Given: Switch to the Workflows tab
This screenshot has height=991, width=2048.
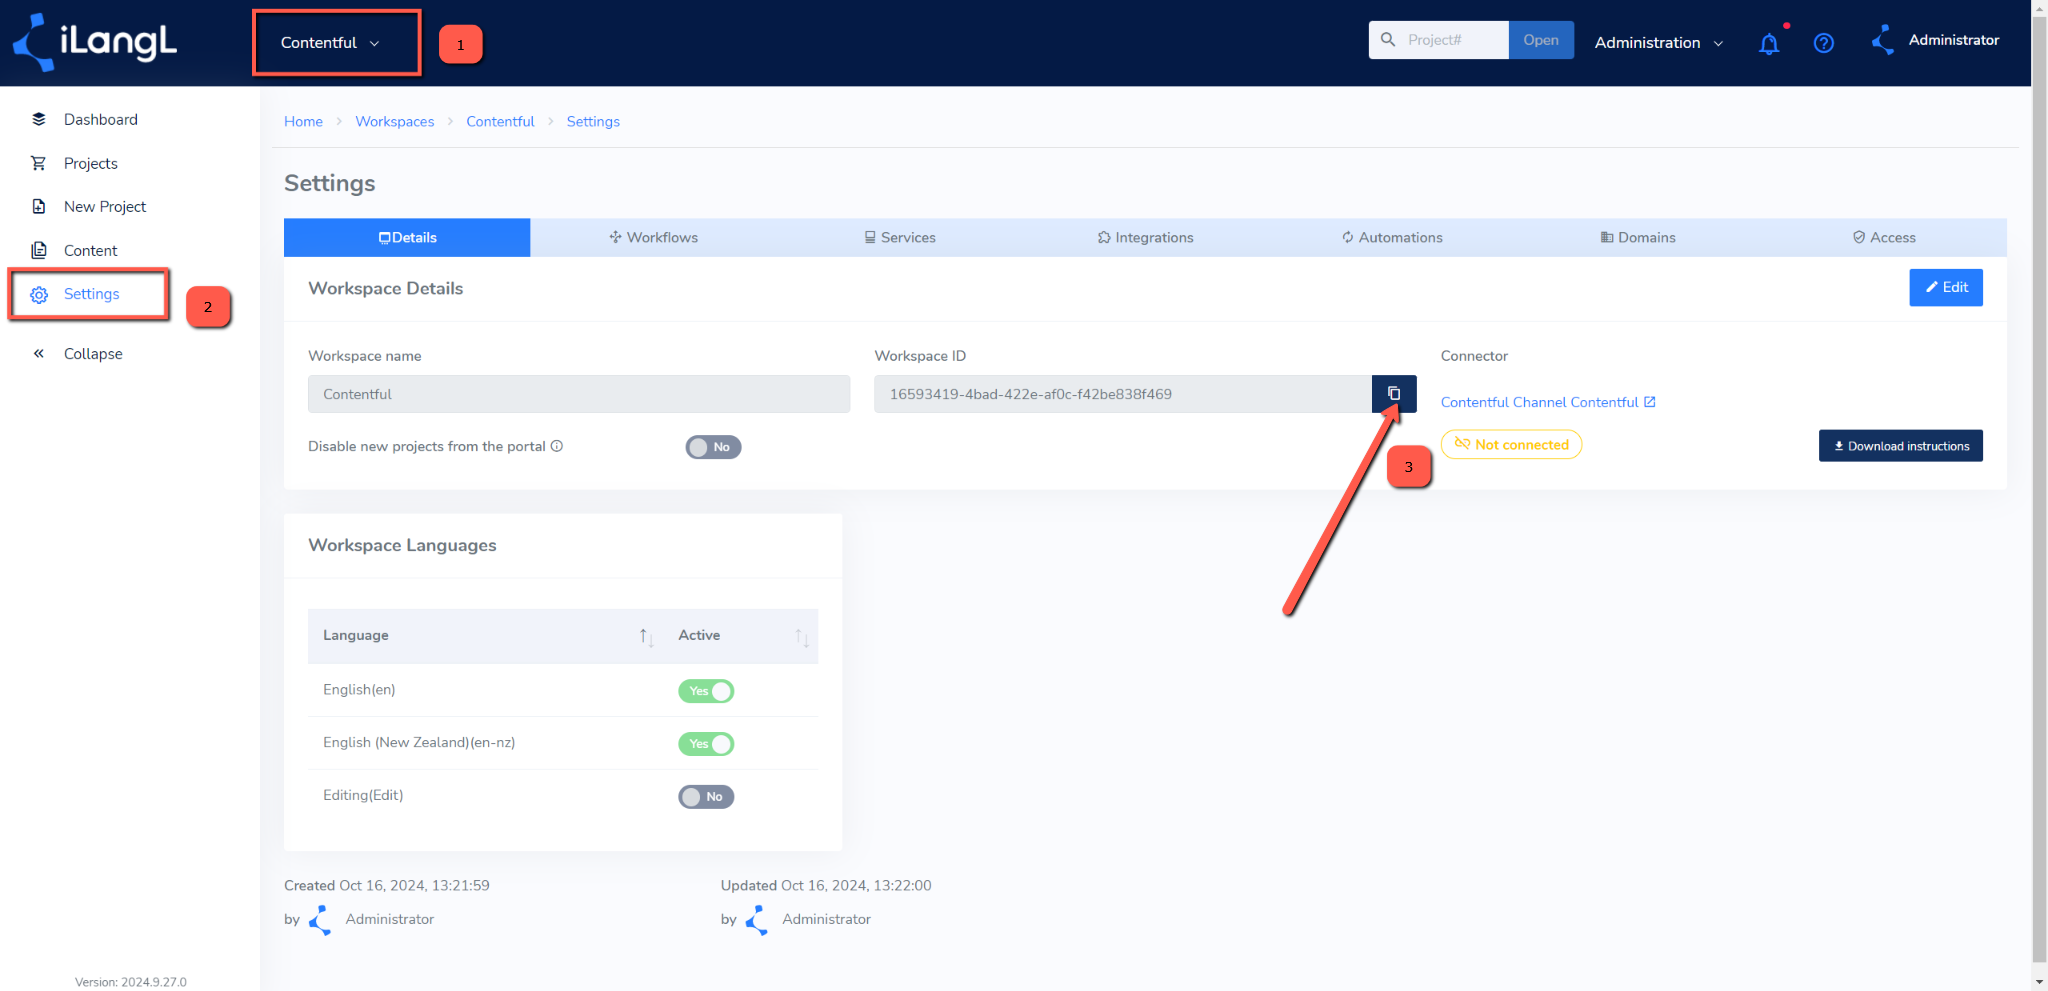Looking at the screenshot, I should [653, 237].
